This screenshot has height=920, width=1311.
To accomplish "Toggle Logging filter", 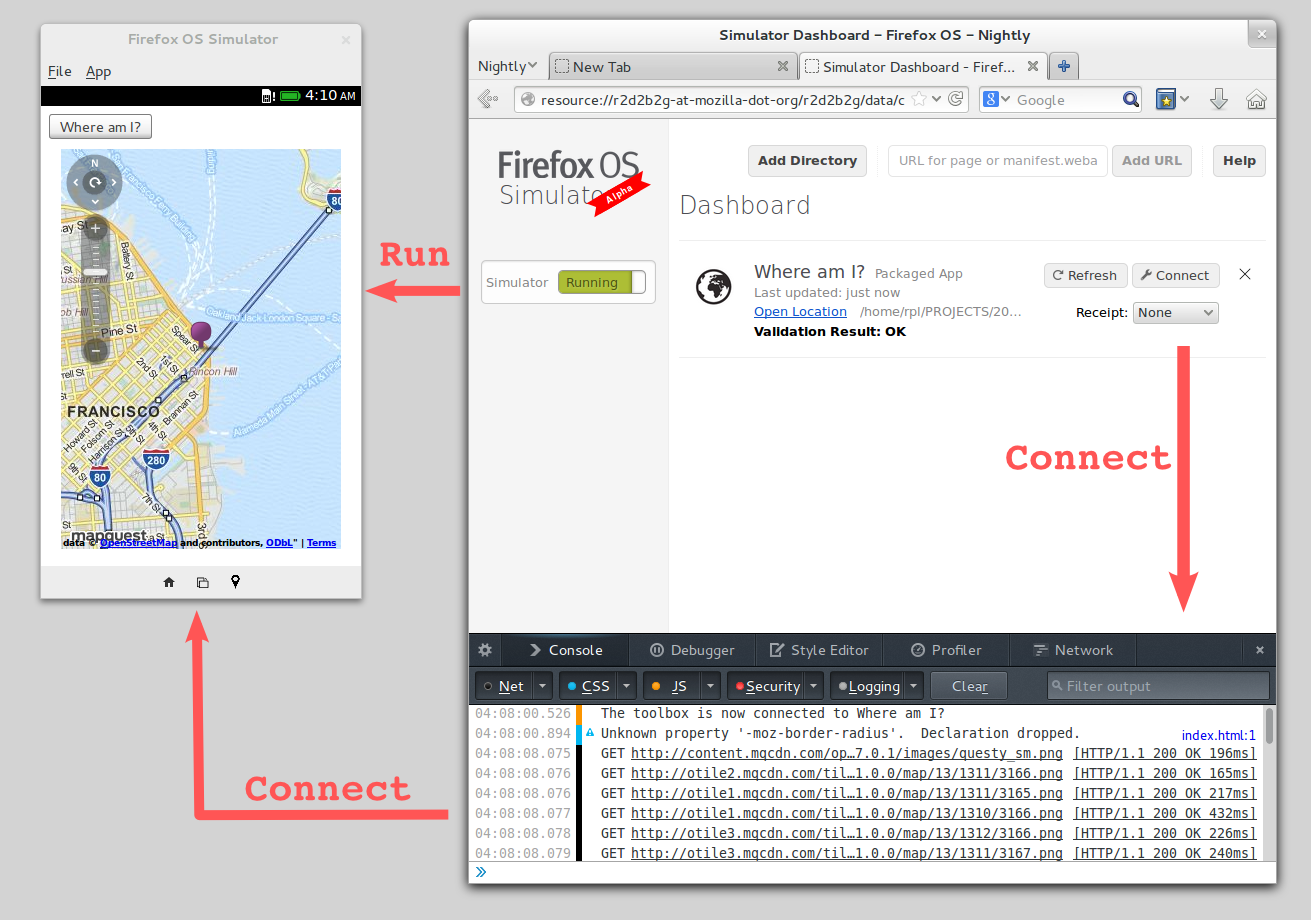I will tap(867, 686).
